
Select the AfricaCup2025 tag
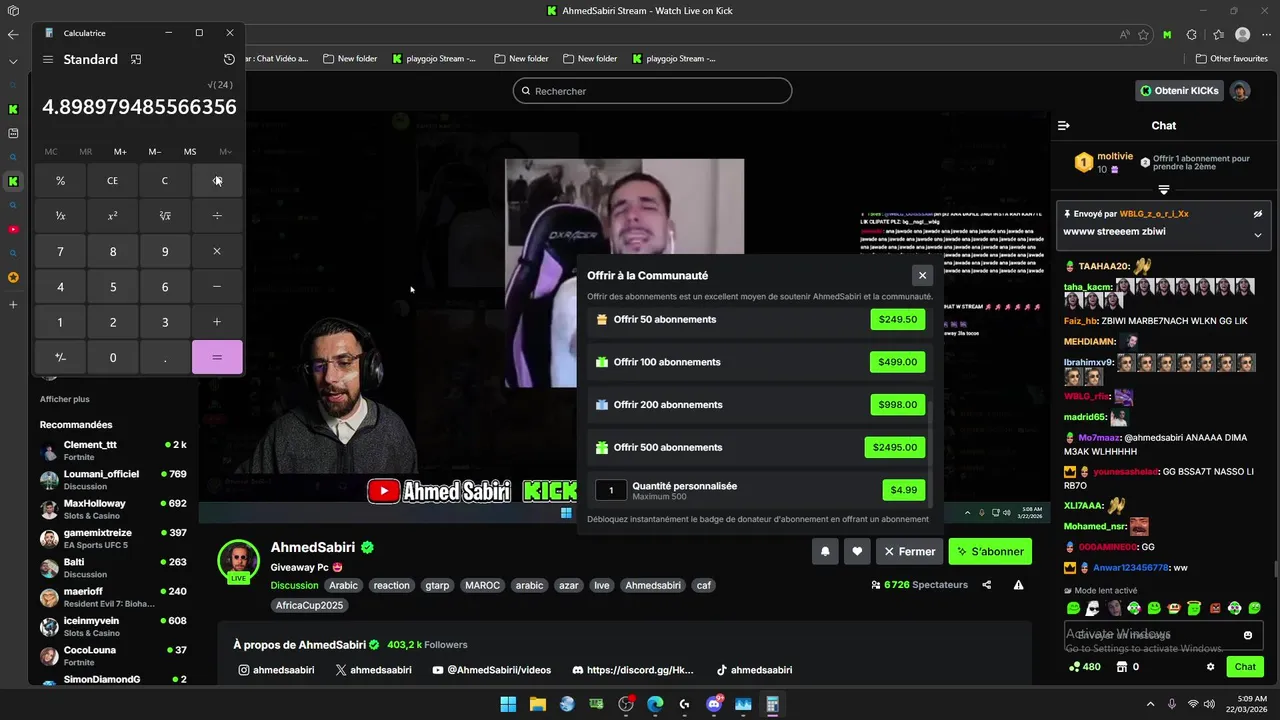309,605
